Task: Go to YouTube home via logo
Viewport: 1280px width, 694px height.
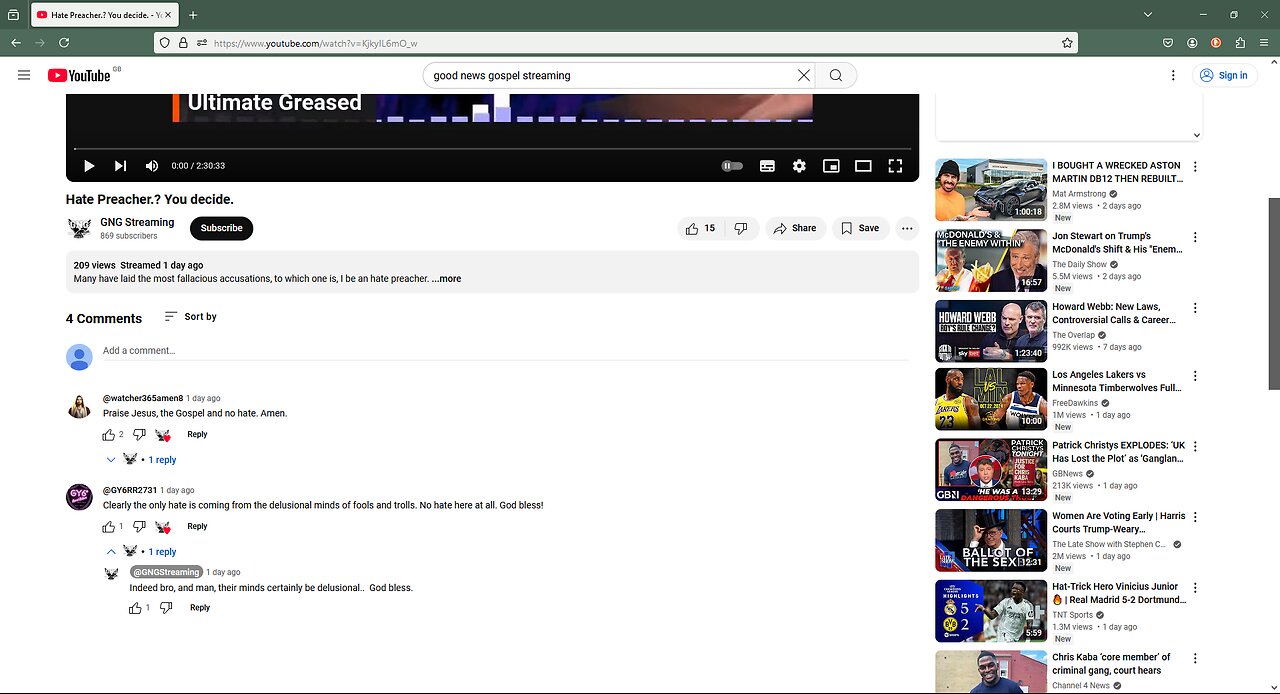Action: pos(79,75)
